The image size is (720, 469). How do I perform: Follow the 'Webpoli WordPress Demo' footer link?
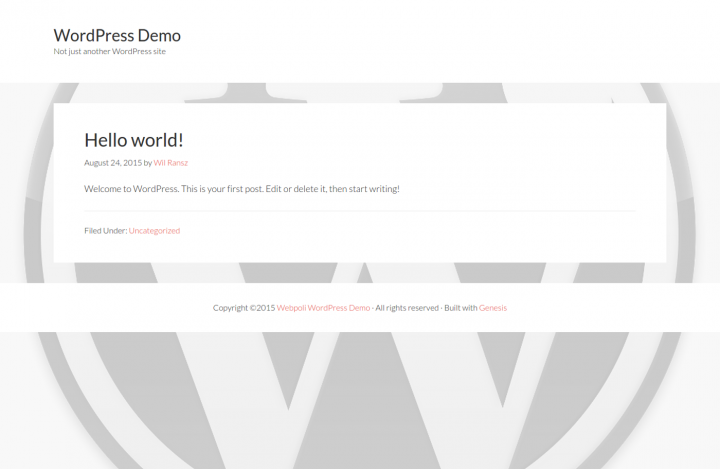(x=323, y=308)
